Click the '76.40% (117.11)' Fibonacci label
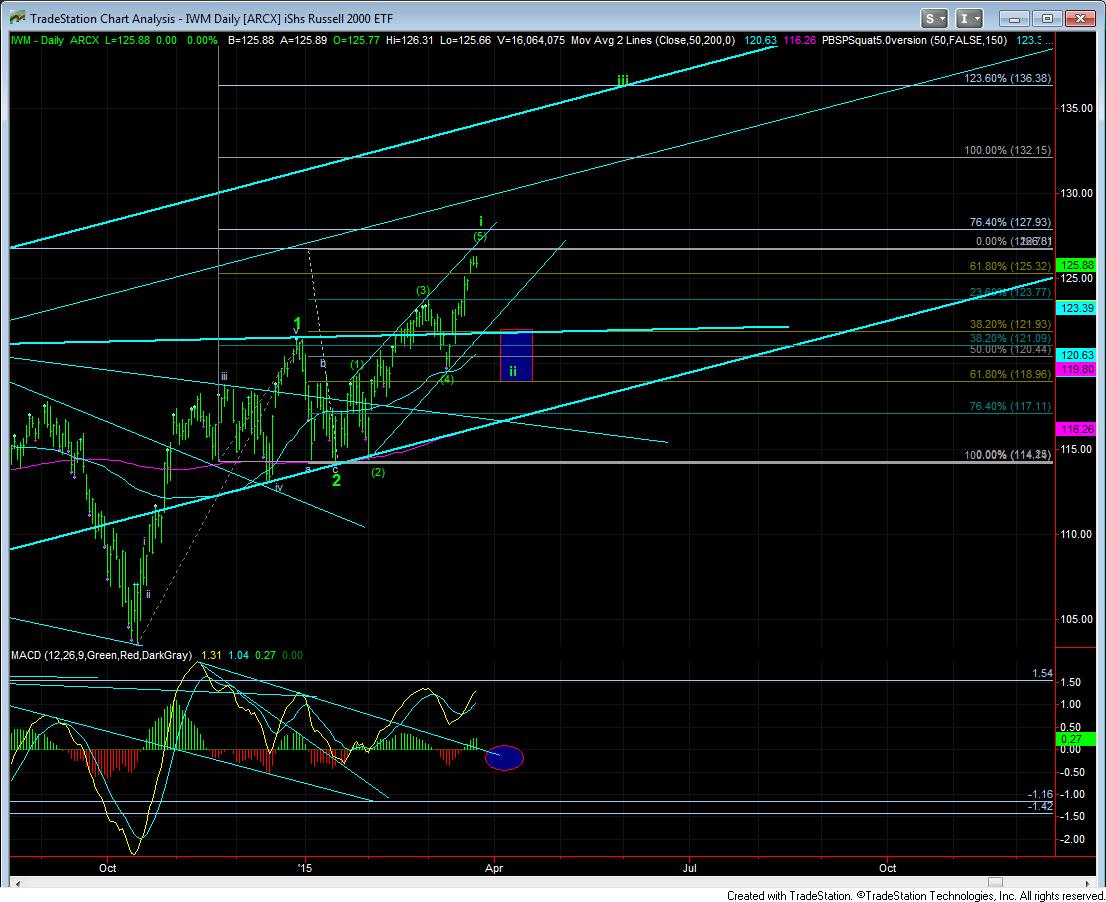Viewport: 1106px width, 902px height. pos(1011,406)
